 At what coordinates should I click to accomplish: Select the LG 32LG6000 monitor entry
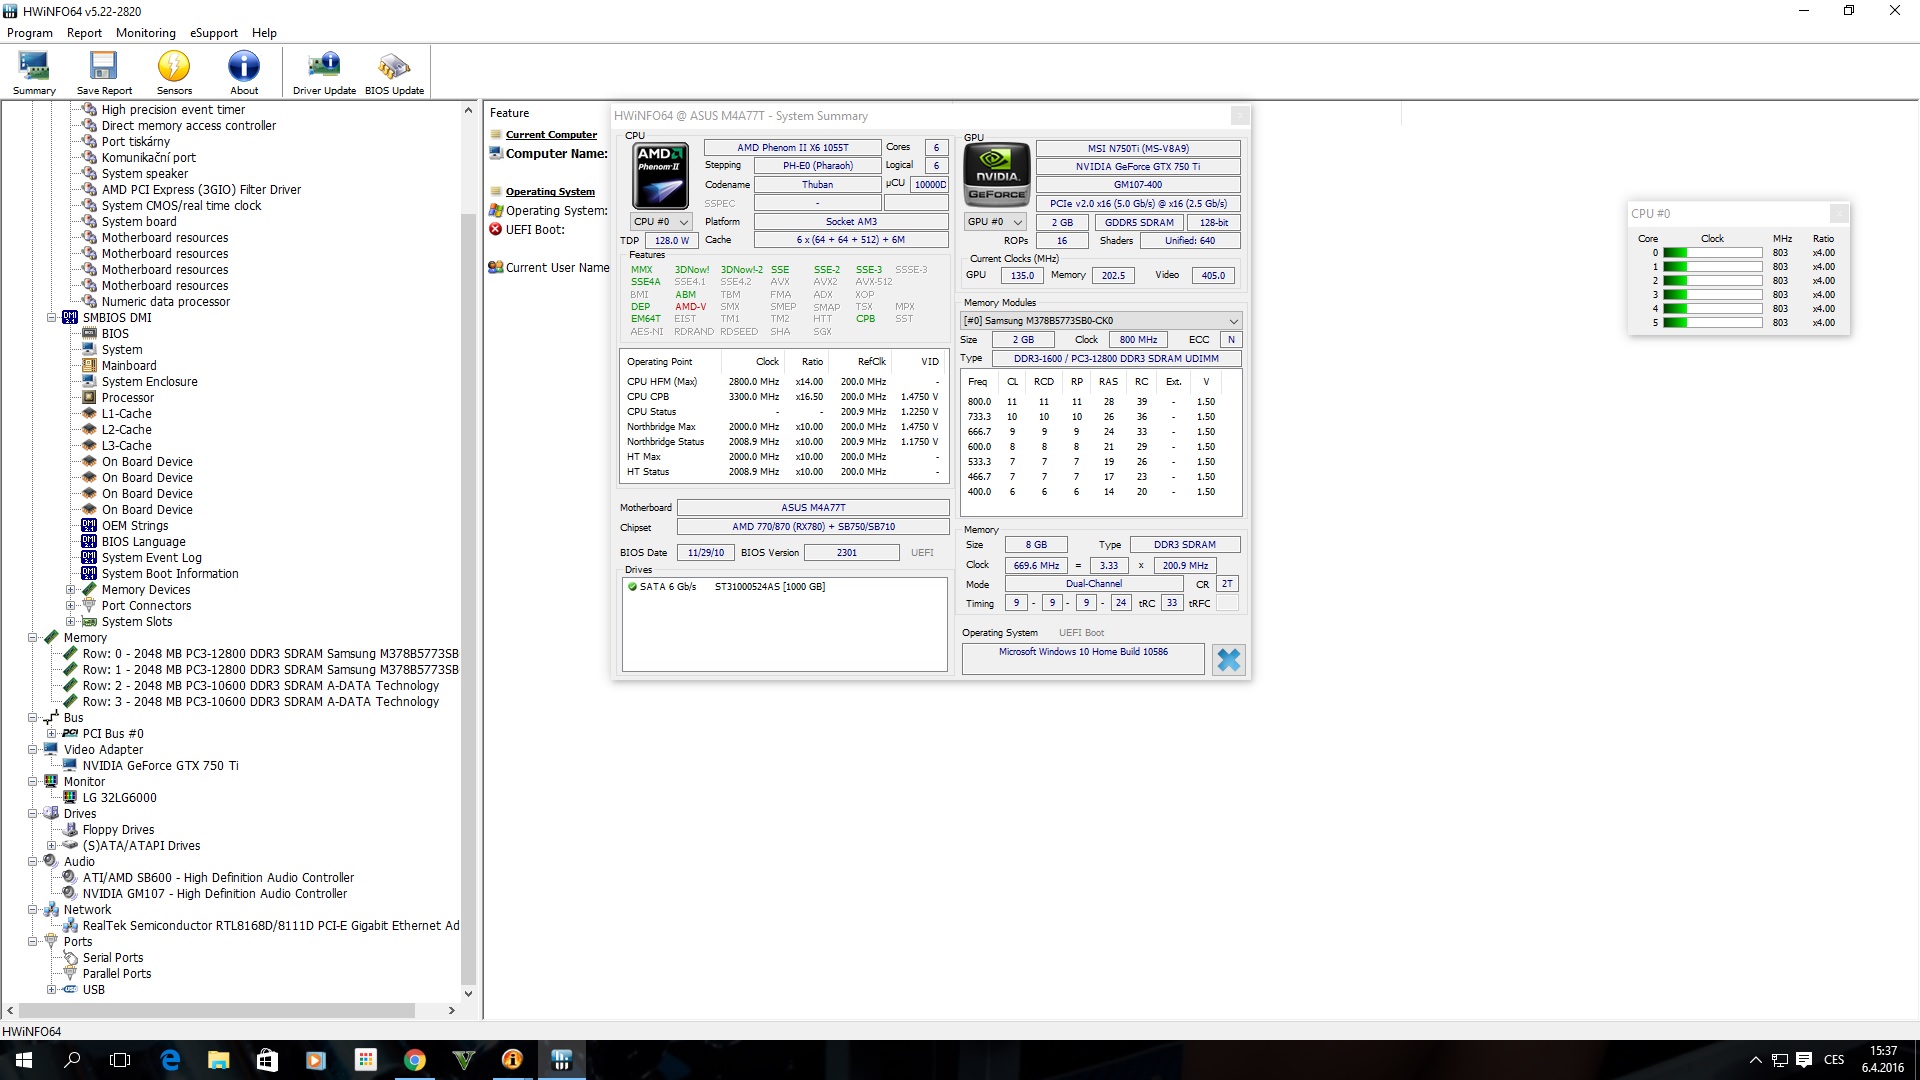(119, 798)
